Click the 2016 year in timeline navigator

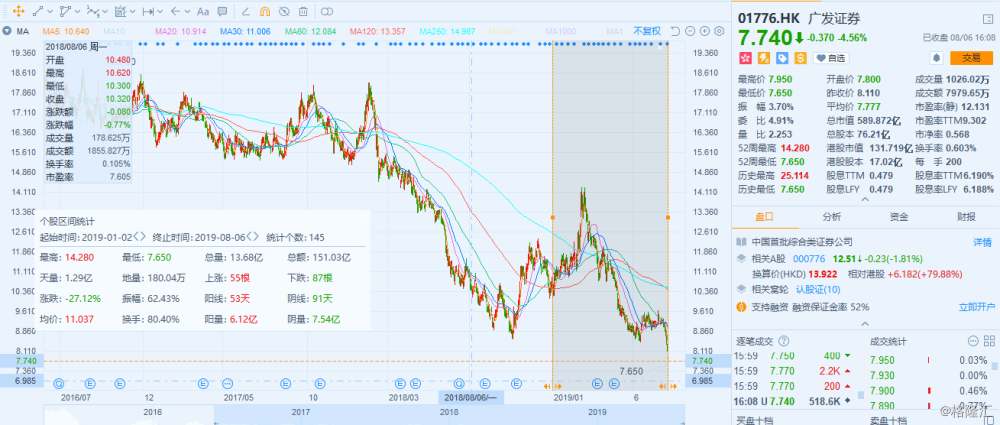(x=152, y=412)
